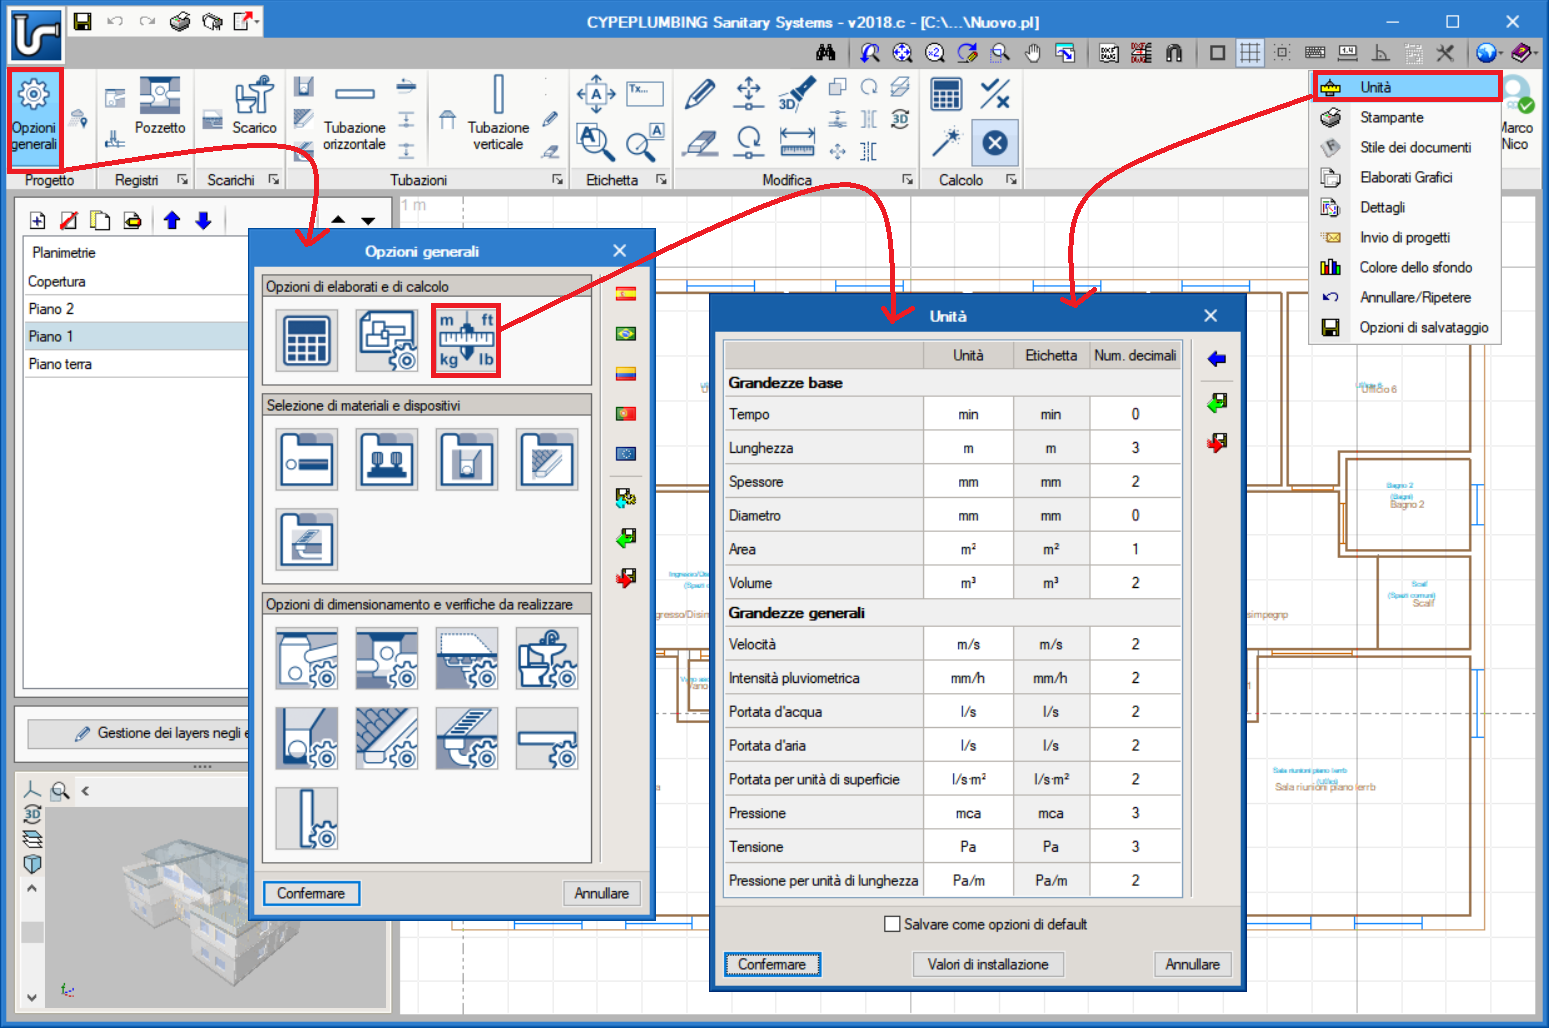The height and width of the screenshot is (1028, 1549).
Task: Select Copertura in the Planimetrie list
Action: tap(136, 282)
